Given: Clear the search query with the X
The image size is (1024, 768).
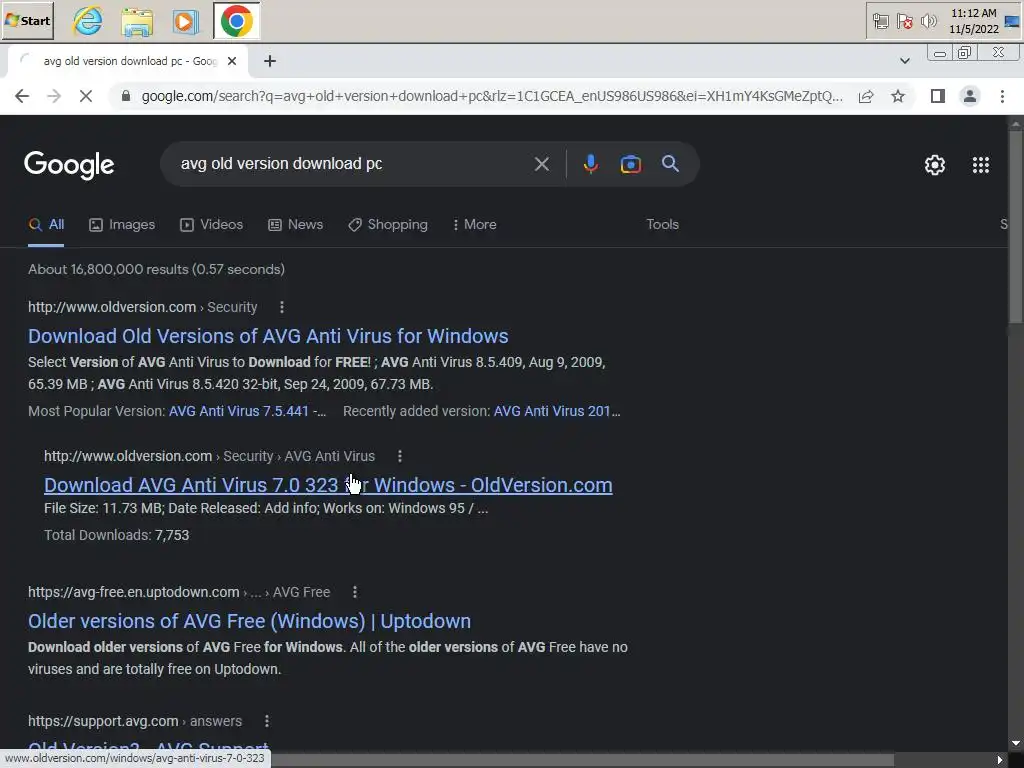Looking at the screenshot, I should [x=541, y=164].
